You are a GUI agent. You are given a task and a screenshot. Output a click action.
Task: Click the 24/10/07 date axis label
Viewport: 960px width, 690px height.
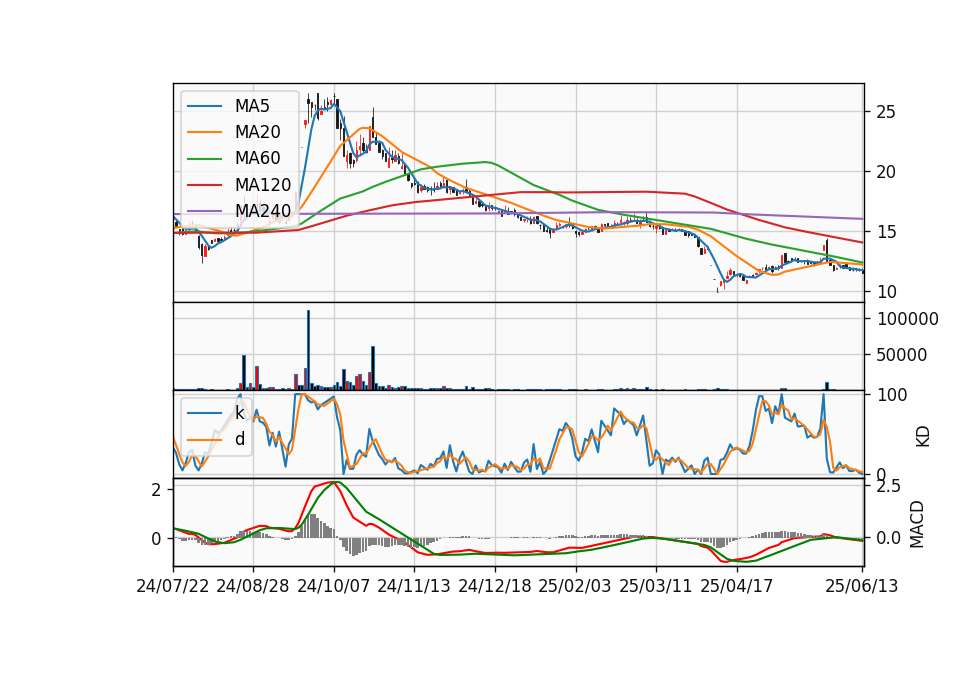click(334, 586)
